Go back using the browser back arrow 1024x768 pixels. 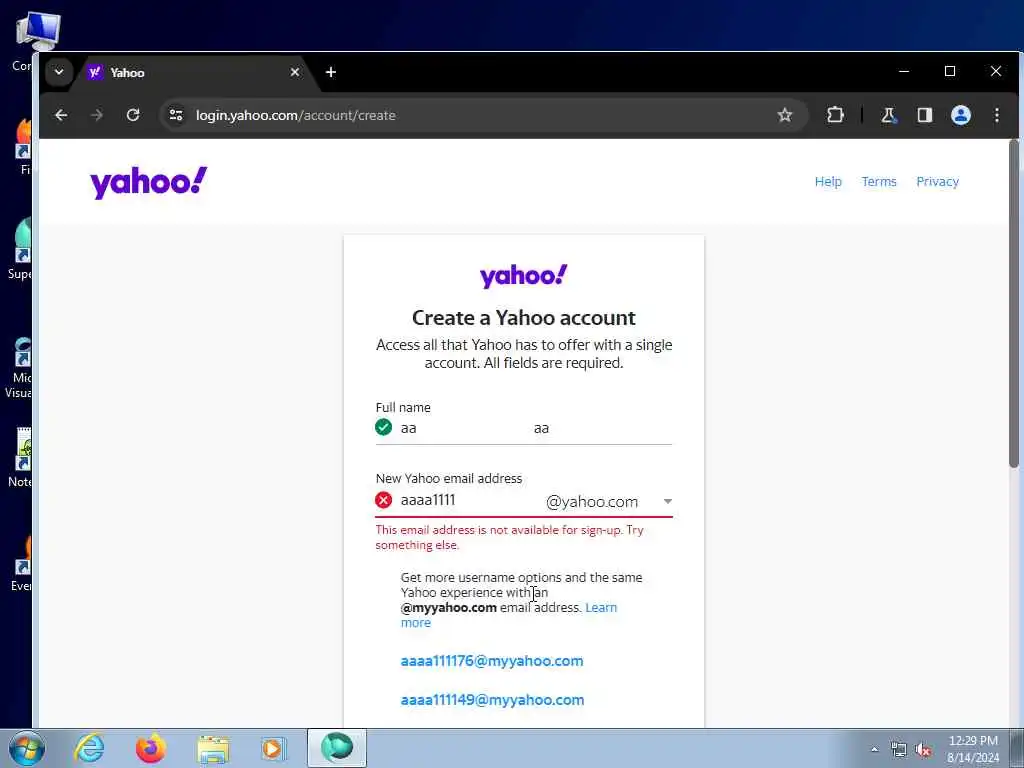click(x=61, y=116)
